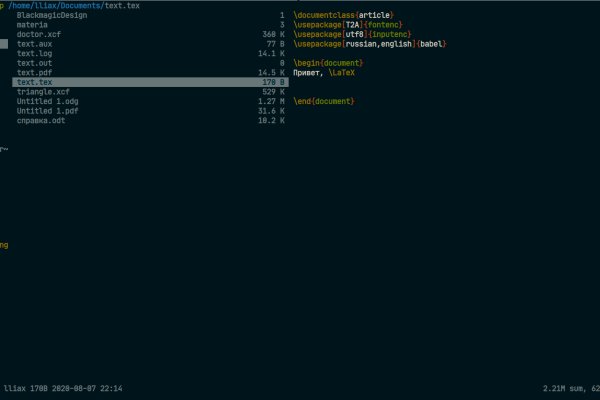Select the empty text.out file
The image size is (600, 400).
click(34, 63)
